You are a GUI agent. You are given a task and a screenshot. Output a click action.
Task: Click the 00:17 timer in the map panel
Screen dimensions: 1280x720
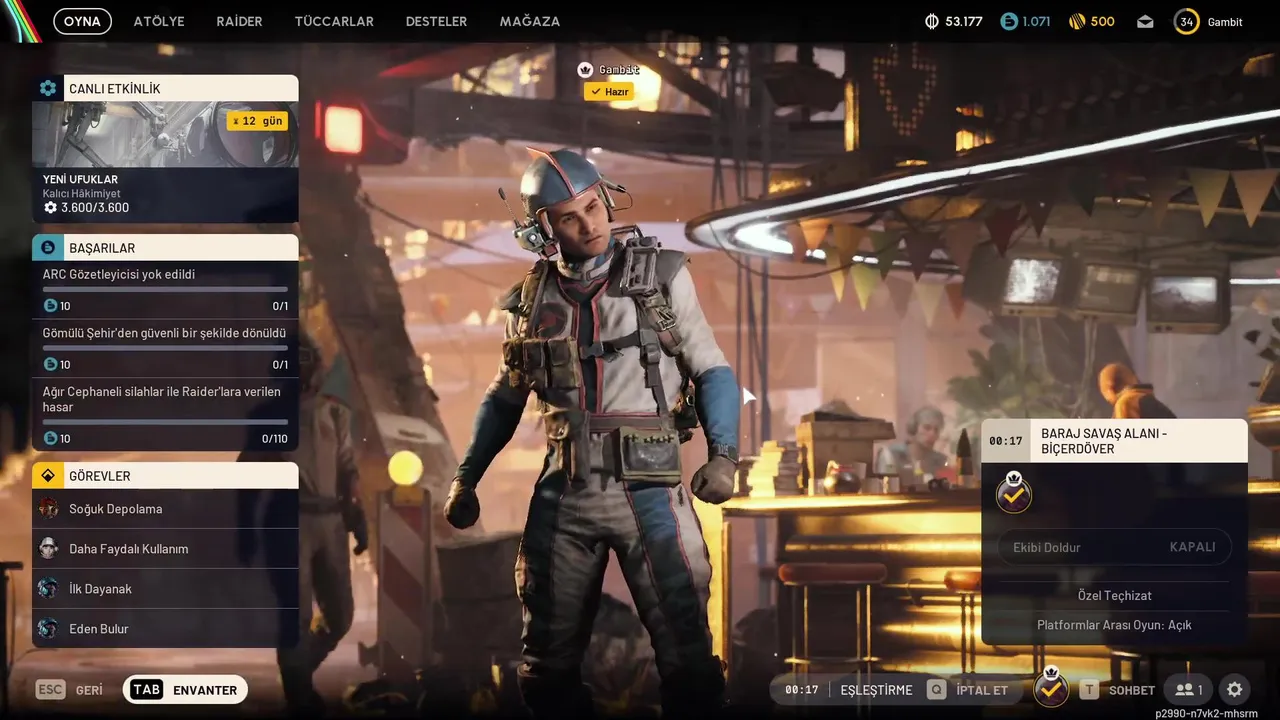1006,441
